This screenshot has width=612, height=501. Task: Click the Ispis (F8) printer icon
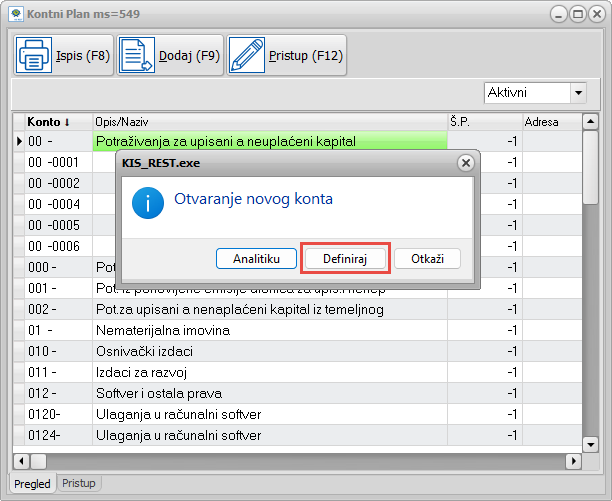click(33, 56)
